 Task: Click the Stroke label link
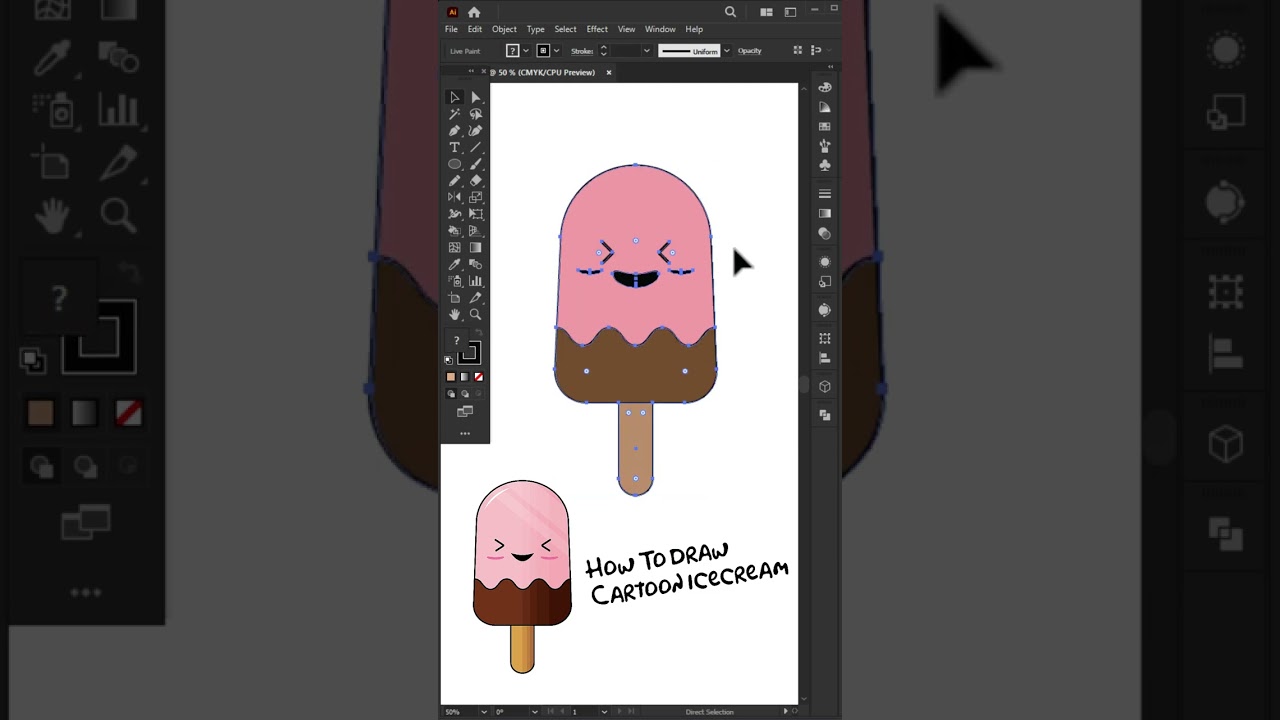pyautogui.click(x=582, y=51)
